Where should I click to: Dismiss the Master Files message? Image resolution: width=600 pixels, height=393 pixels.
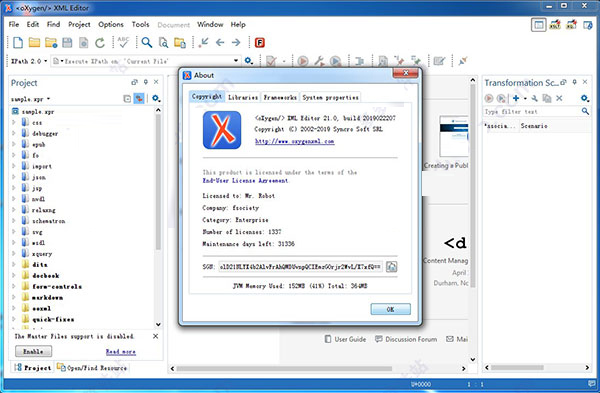coord(155,336)
